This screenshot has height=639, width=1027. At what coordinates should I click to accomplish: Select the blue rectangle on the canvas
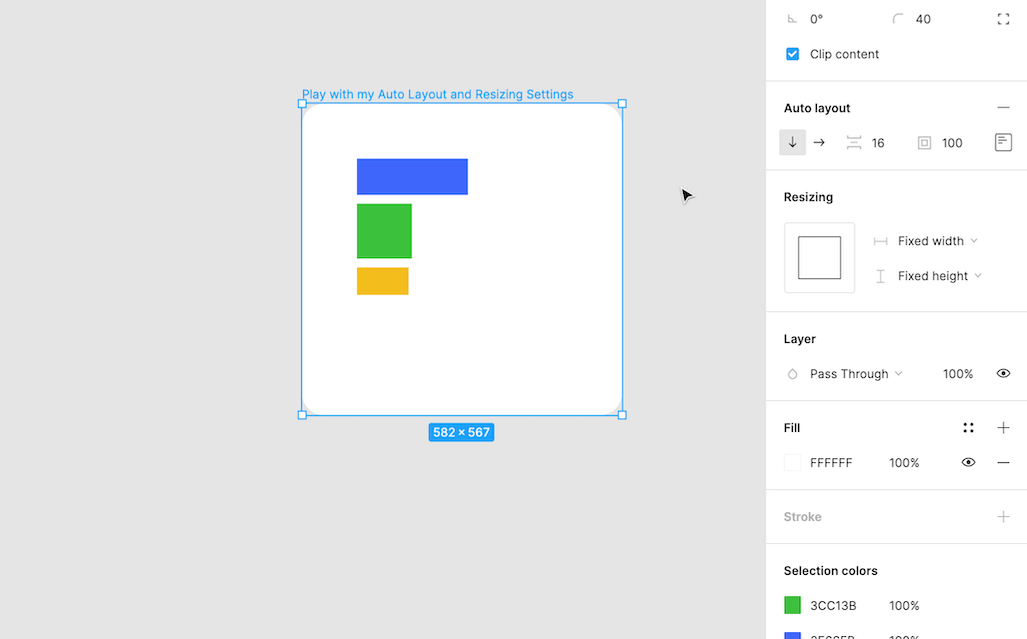[x=412, y=177]
